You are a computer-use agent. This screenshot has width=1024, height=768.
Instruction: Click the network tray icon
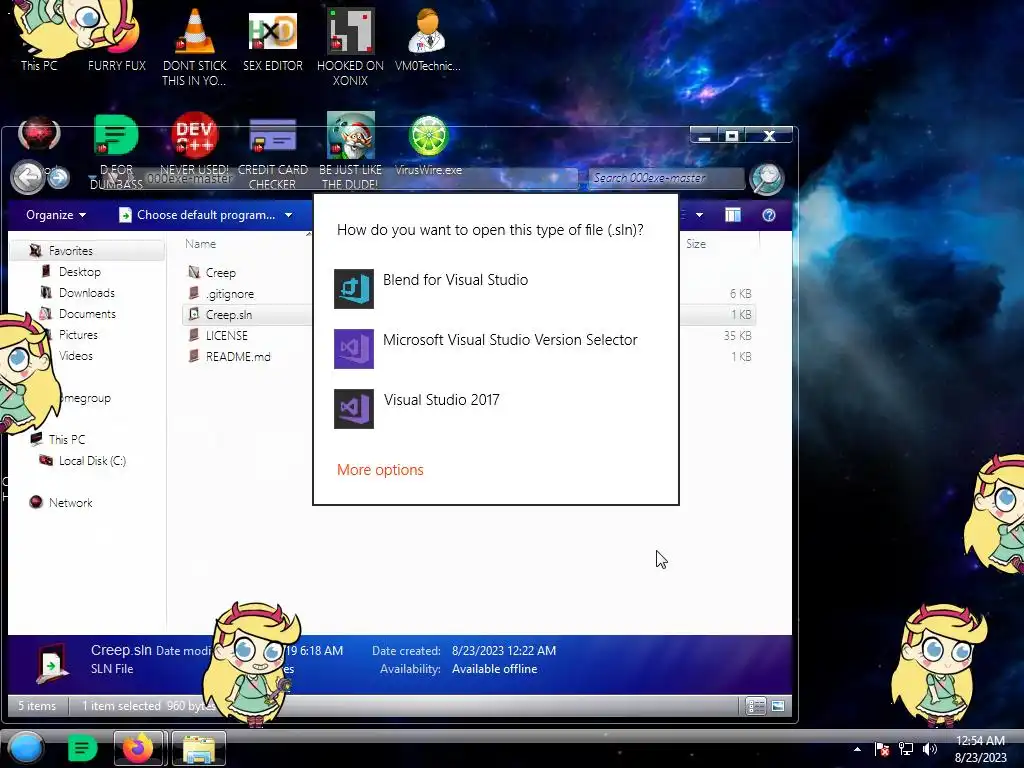pos(906,748)
